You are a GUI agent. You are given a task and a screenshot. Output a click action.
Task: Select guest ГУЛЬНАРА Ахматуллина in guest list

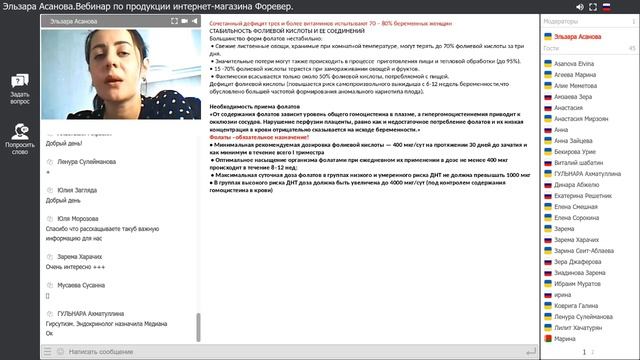click(x=587, y=174)
